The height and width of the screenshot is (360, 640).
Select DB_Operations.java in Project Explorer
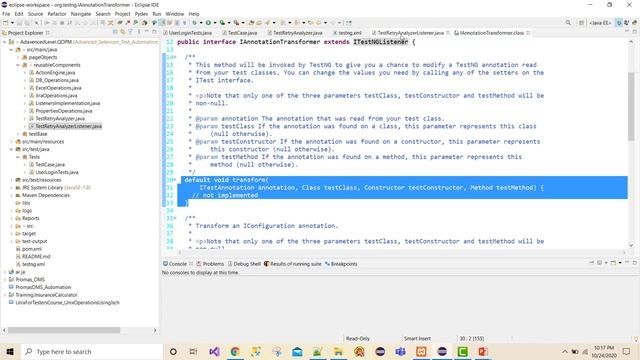coord(57,80)
